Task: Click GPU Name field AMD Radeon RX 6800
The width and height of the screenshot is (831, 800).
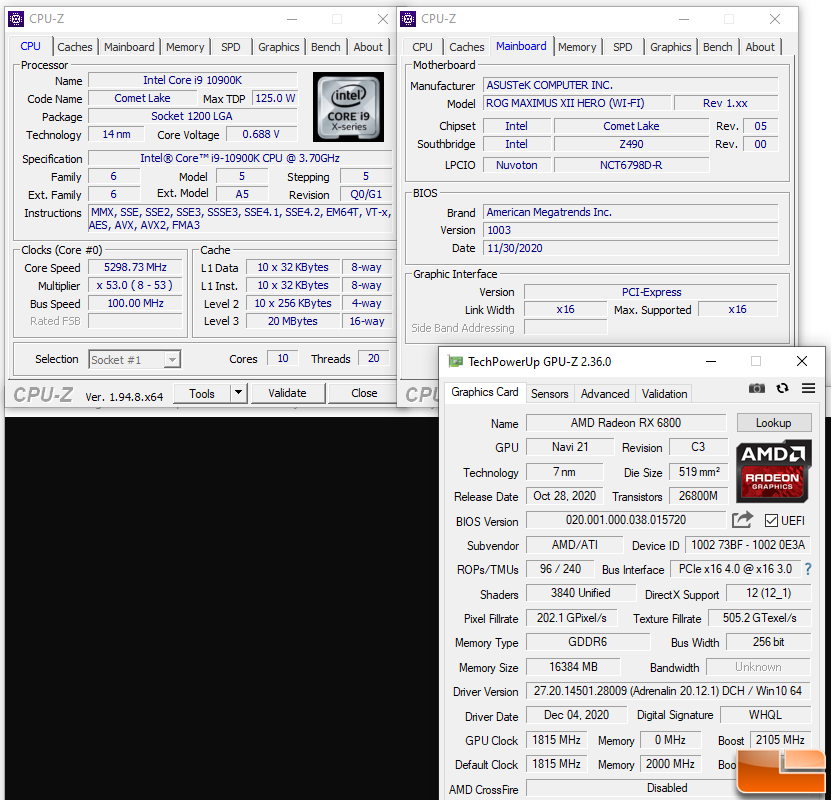Action: tap(626, 423)
